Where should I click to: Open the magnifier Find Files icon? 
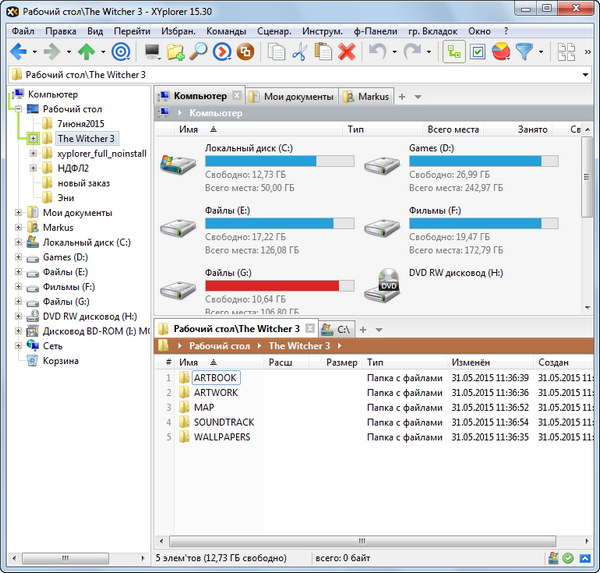[199, 51]
